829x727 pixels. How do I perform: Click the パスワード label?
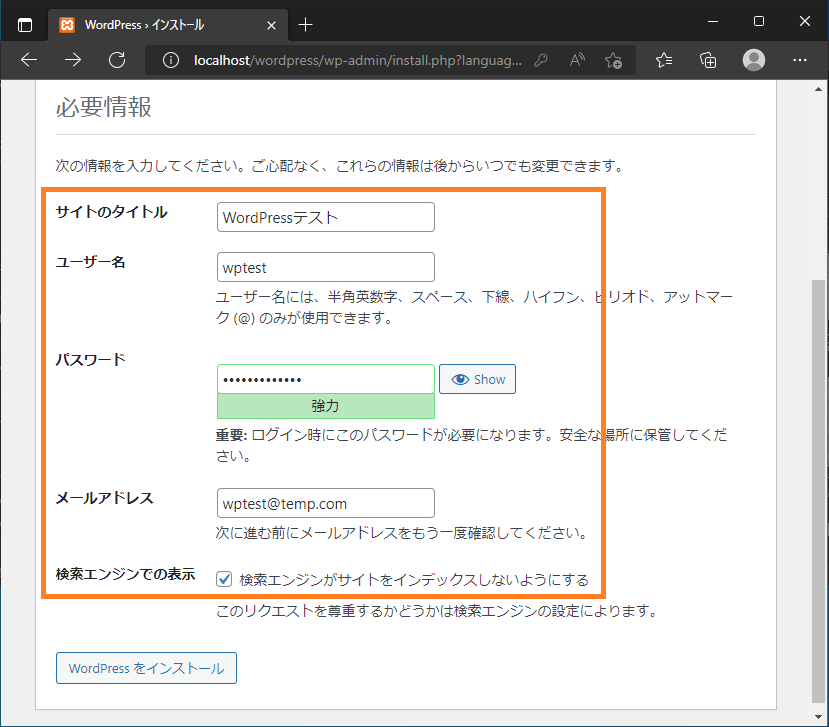(90, 360)
